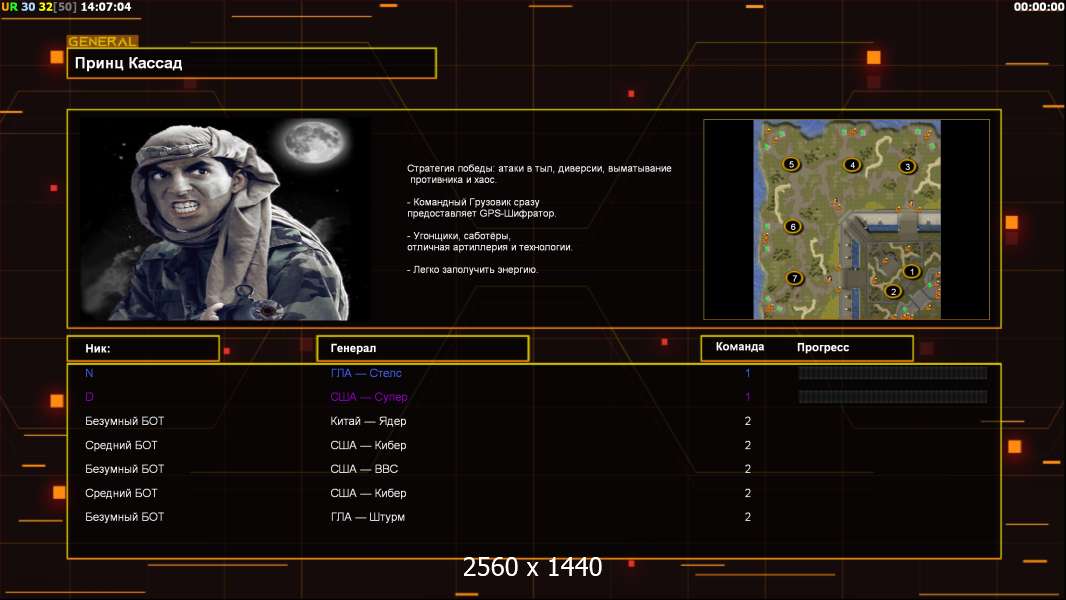Click the 'Команда' column header
The width and height of the screenshot is (1066, 600).
740,347
